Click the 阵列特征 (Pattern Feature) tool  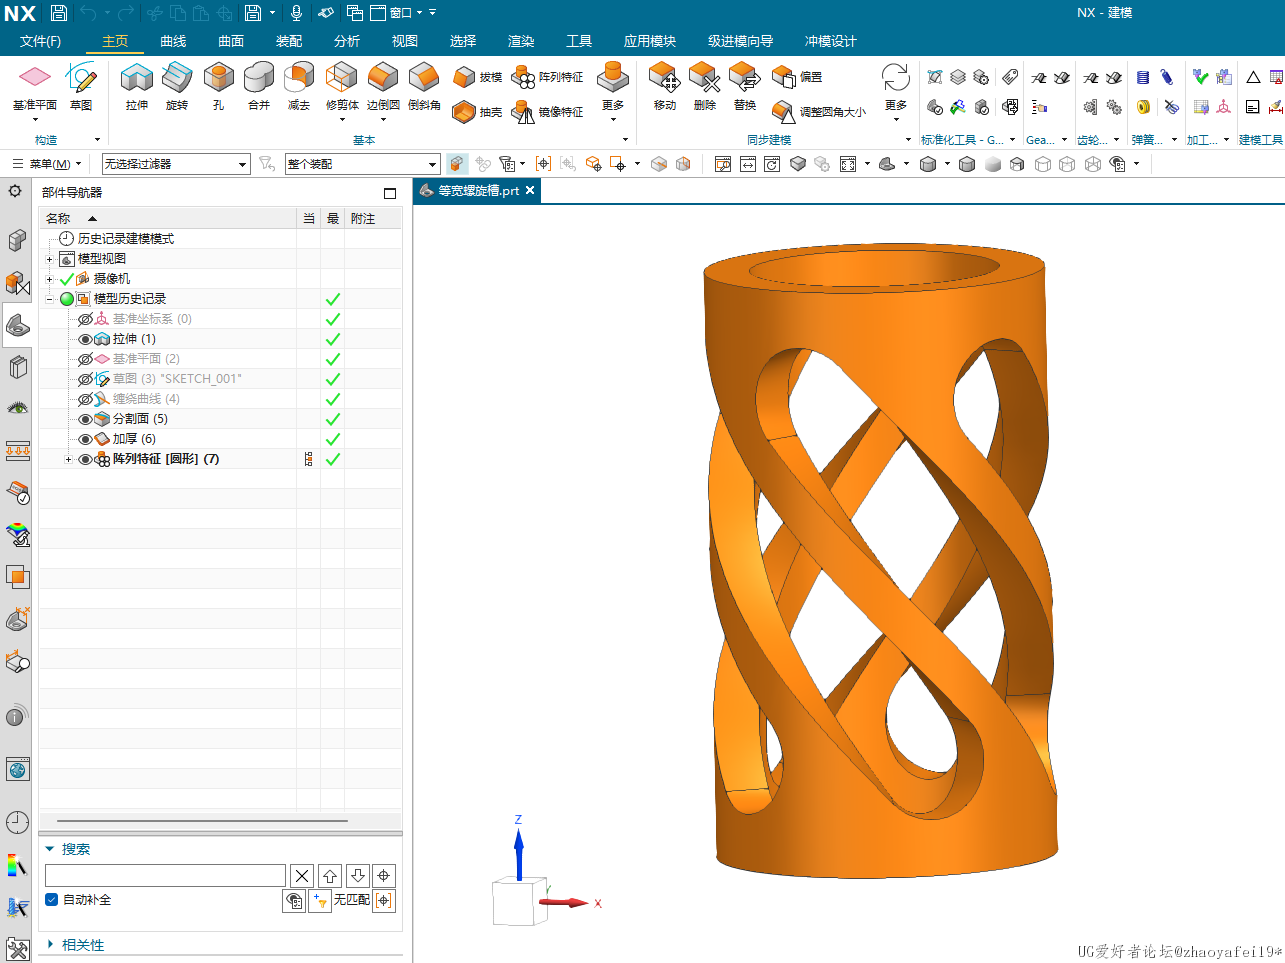(547, 77)
